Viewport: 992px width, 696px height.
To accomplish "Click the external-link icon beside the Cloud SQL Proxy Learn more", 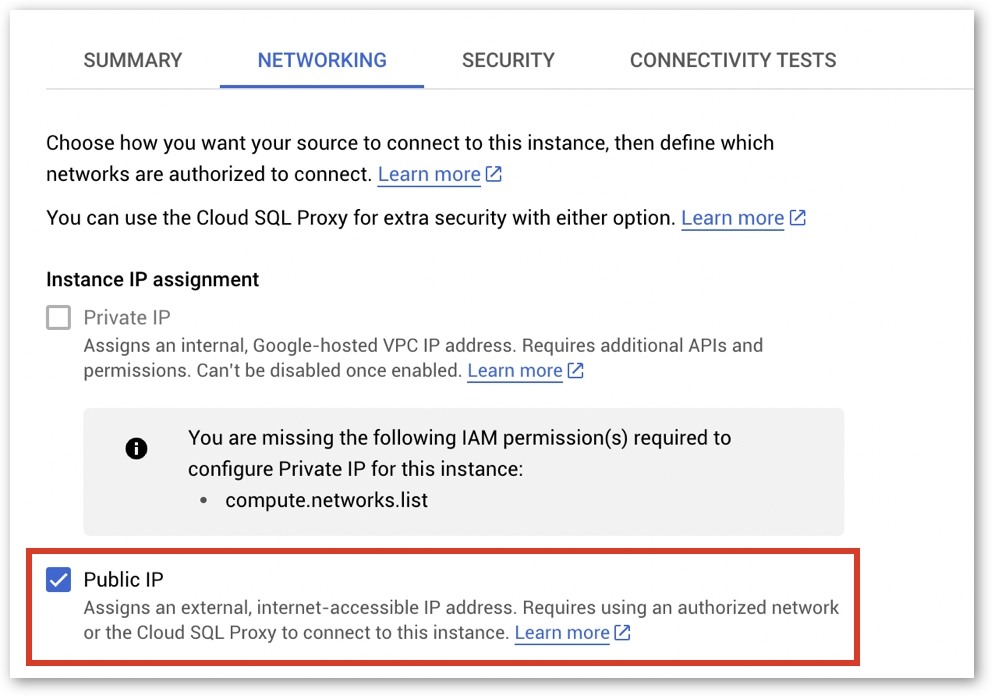I will (x=798, y=218).
